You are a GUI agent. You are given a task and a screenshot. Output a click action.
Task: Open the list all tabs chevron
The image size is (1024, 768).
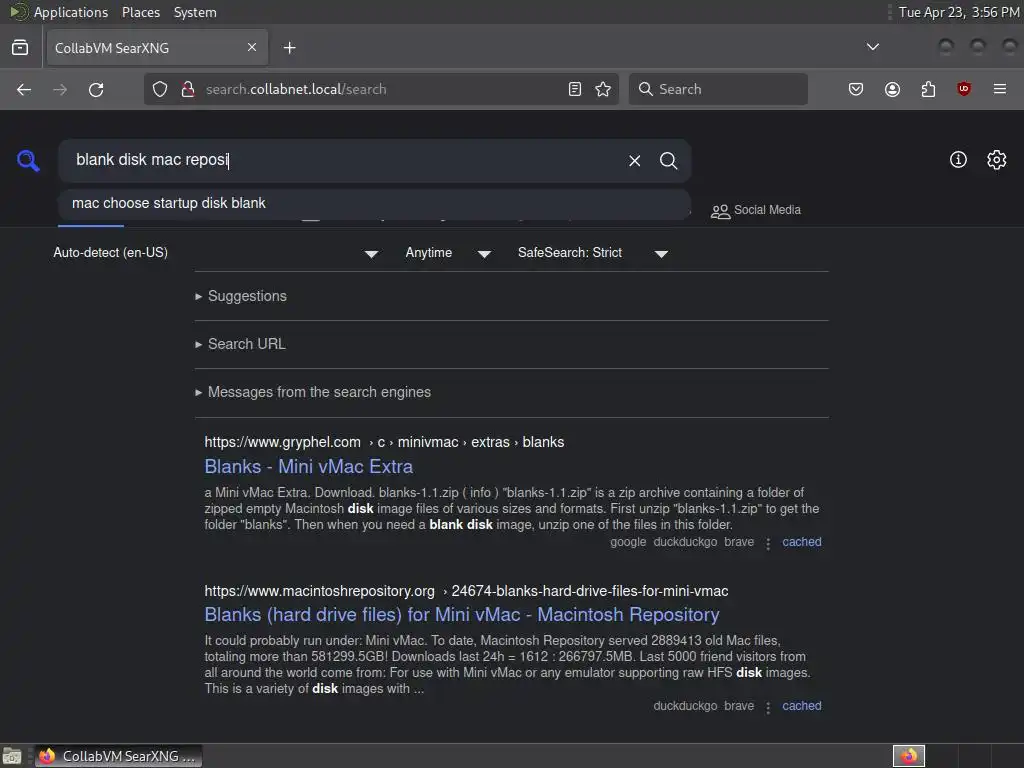tap(872, 47)
